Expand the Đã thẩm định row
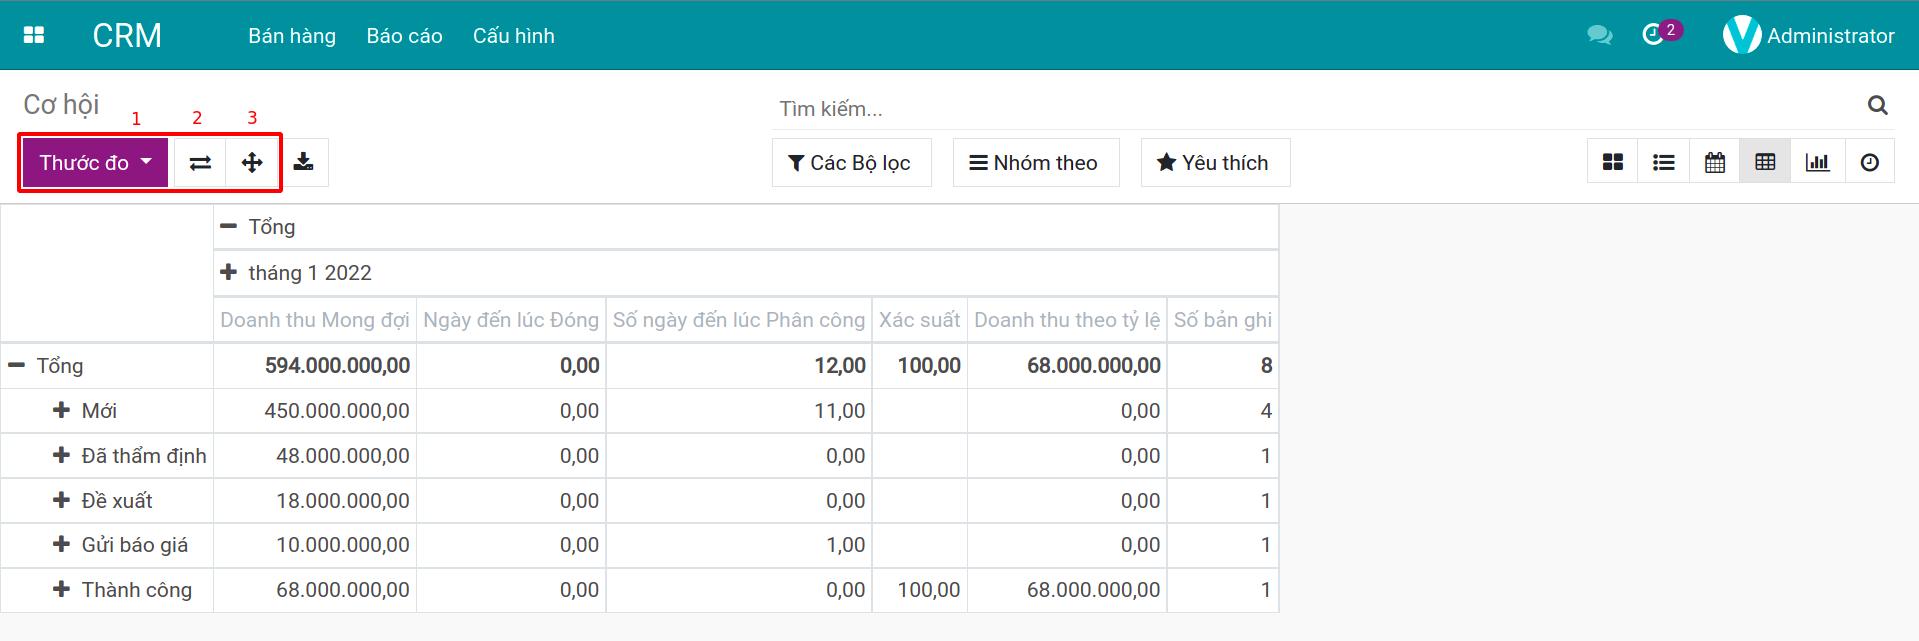This screenshot has width=1919, height=641. (107, 456)
